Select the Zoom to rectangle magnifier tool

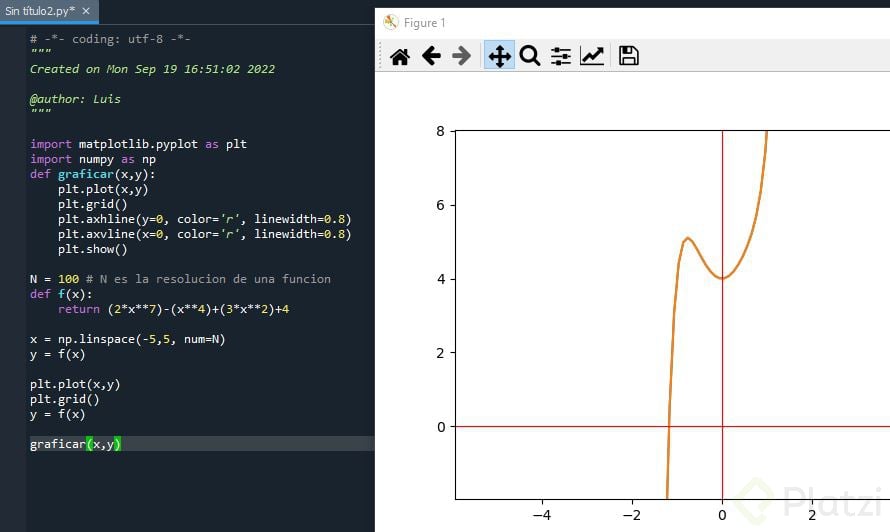pos(530,56)
